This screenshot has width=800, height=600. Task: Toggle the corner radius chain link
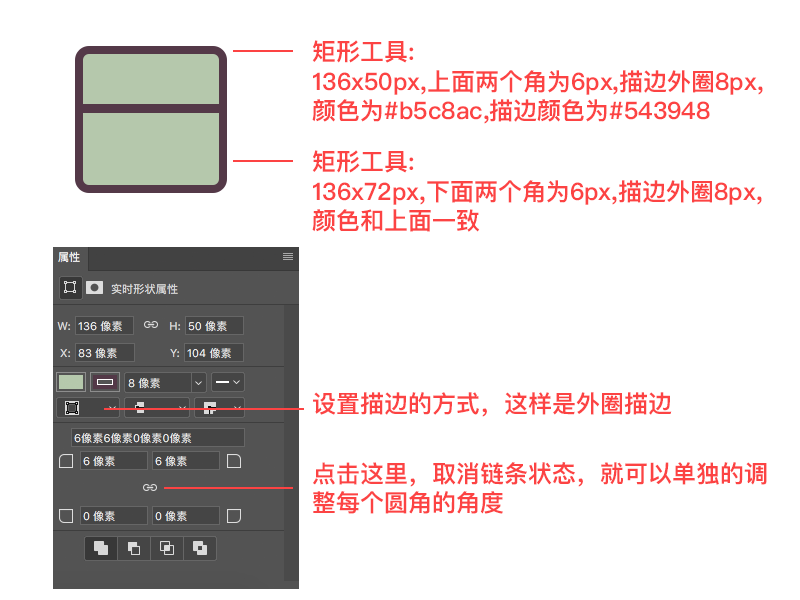(149, 488)
